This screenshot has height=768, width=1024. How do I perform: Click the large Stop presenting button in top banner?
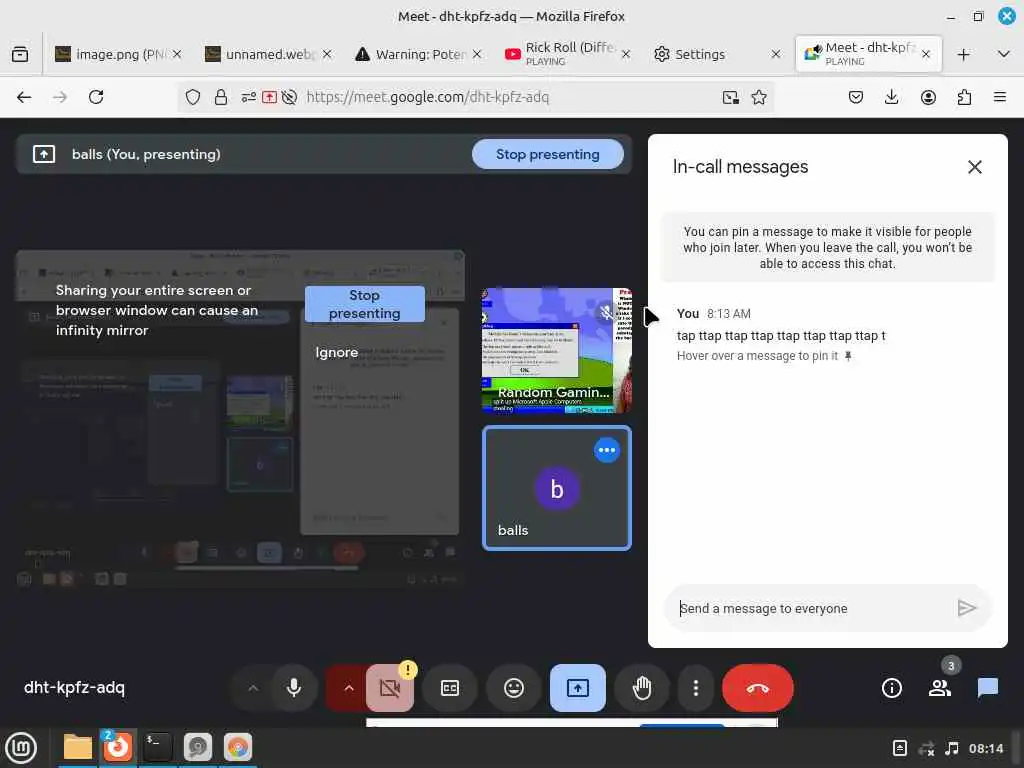tap(547, 154)
